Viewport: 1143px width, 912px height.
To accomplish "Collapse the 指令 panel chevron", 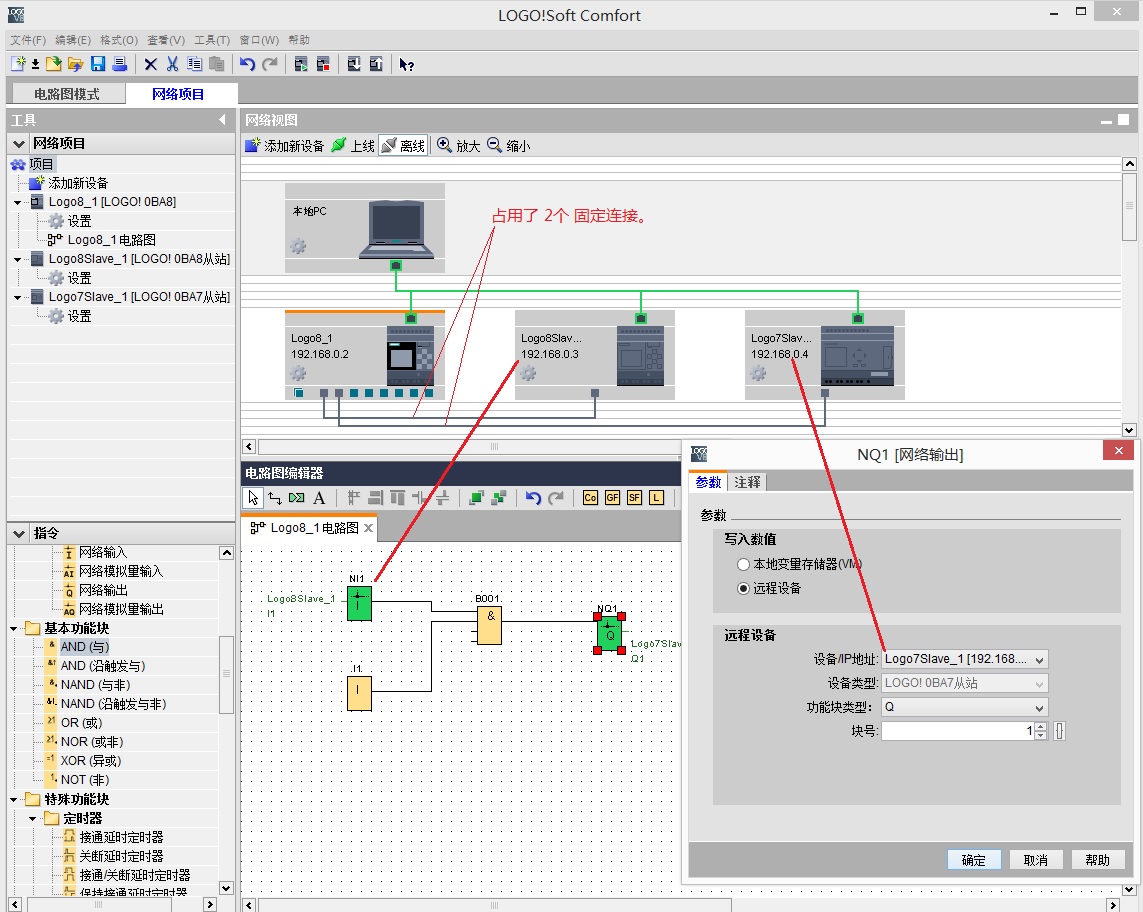I will pyautogui.click(x=19, y=534).
